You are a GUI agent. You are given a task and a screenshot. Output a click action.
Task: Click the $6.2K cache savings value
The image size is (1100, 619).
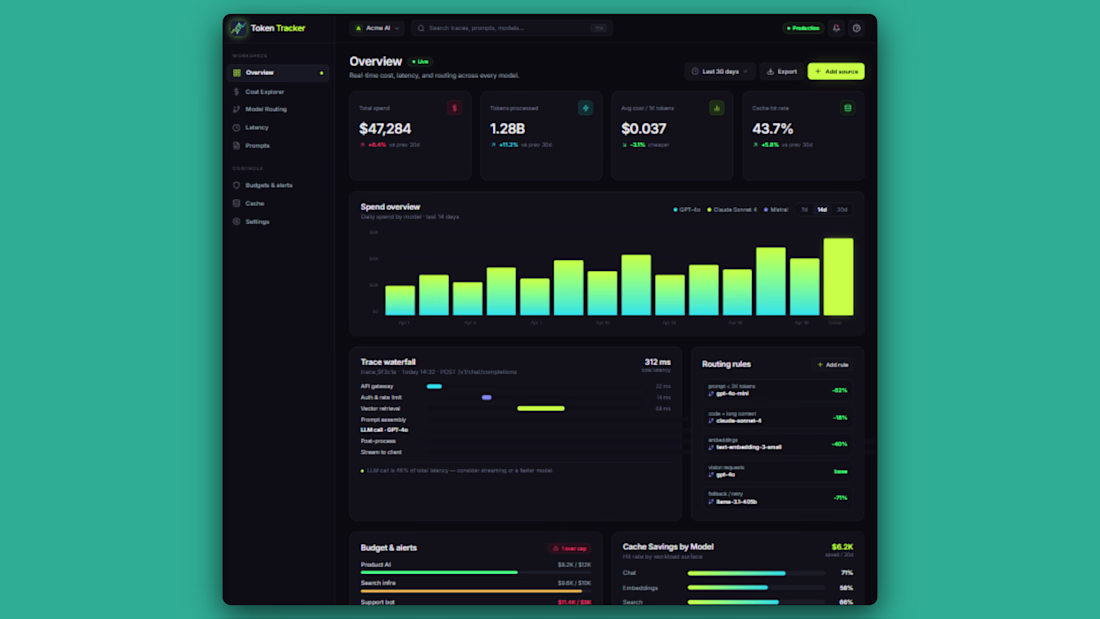(x=842, y=547)
